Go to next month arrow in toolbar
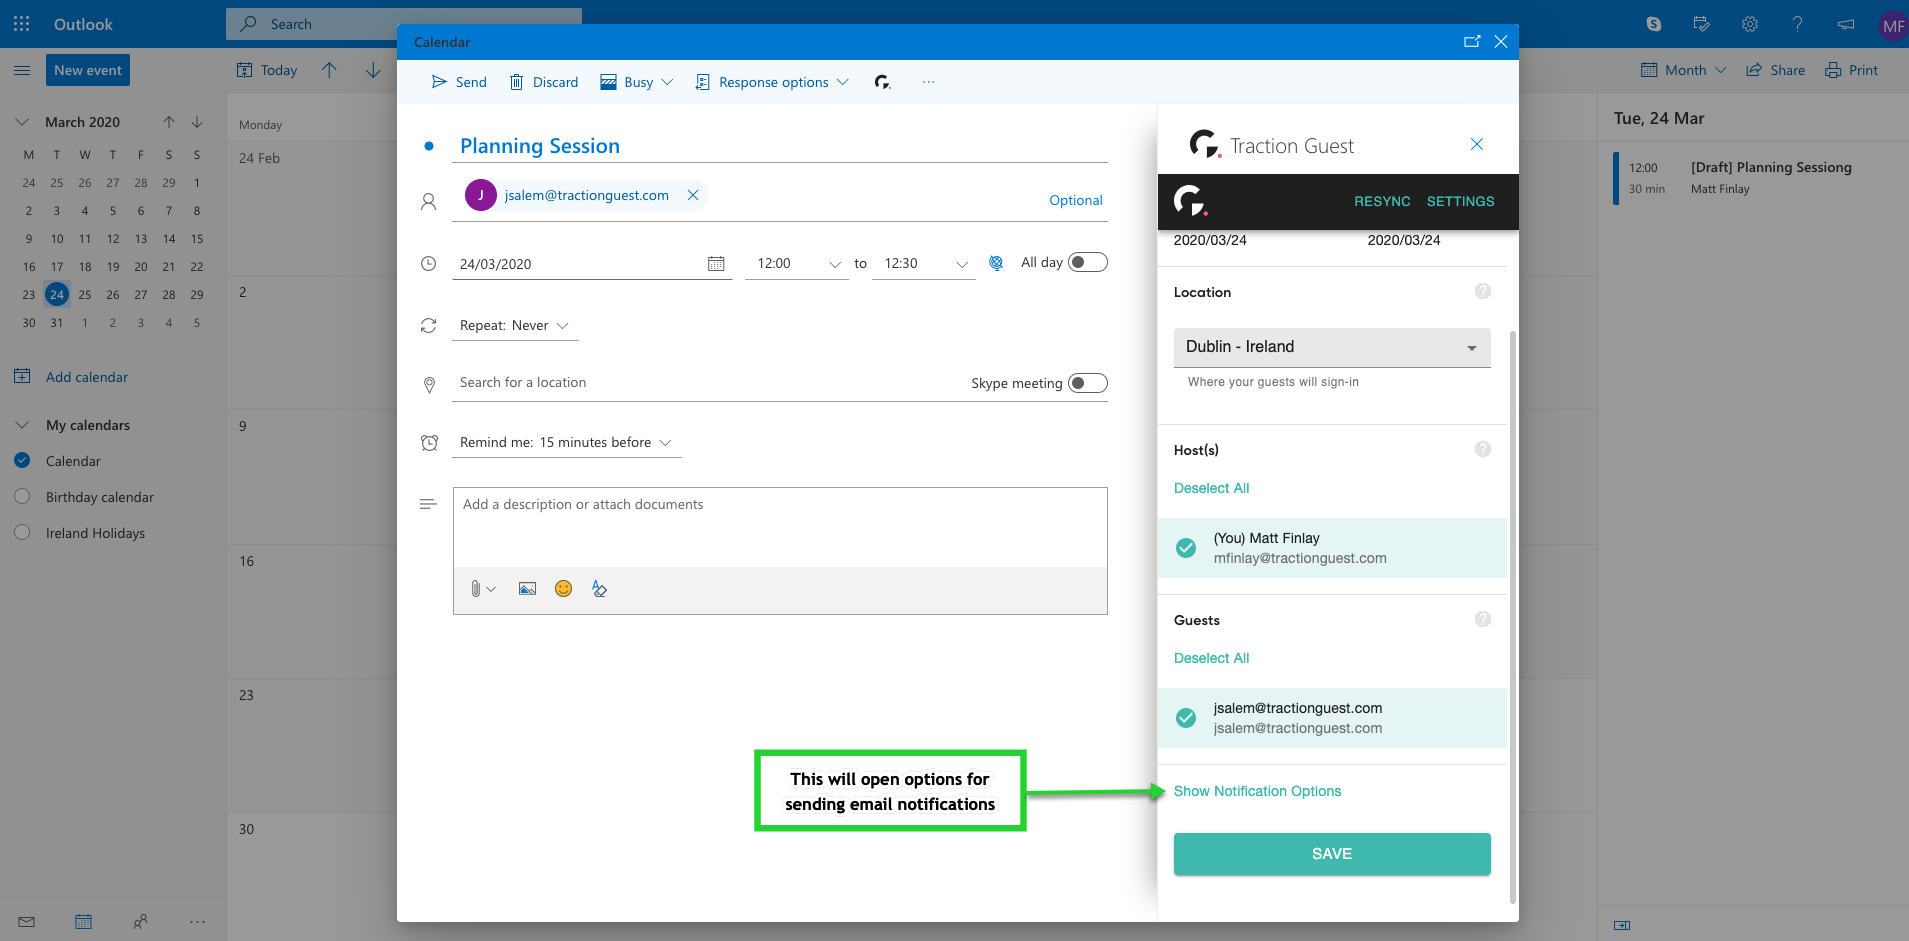Image resolution: width=1909 pixels, height=941 pixels. click(x=373, y=70)
